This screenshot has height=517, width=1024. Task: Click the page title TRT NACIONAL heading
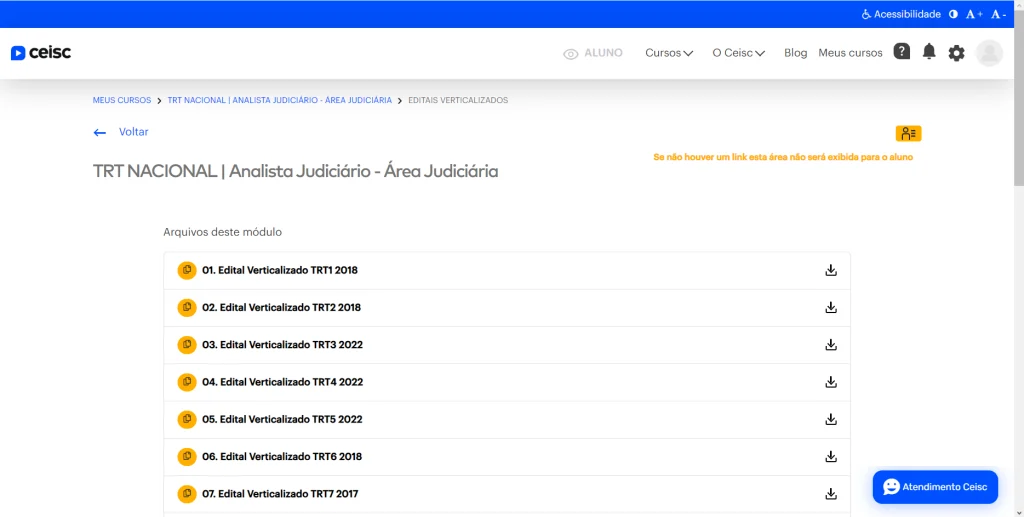point(295,172)
